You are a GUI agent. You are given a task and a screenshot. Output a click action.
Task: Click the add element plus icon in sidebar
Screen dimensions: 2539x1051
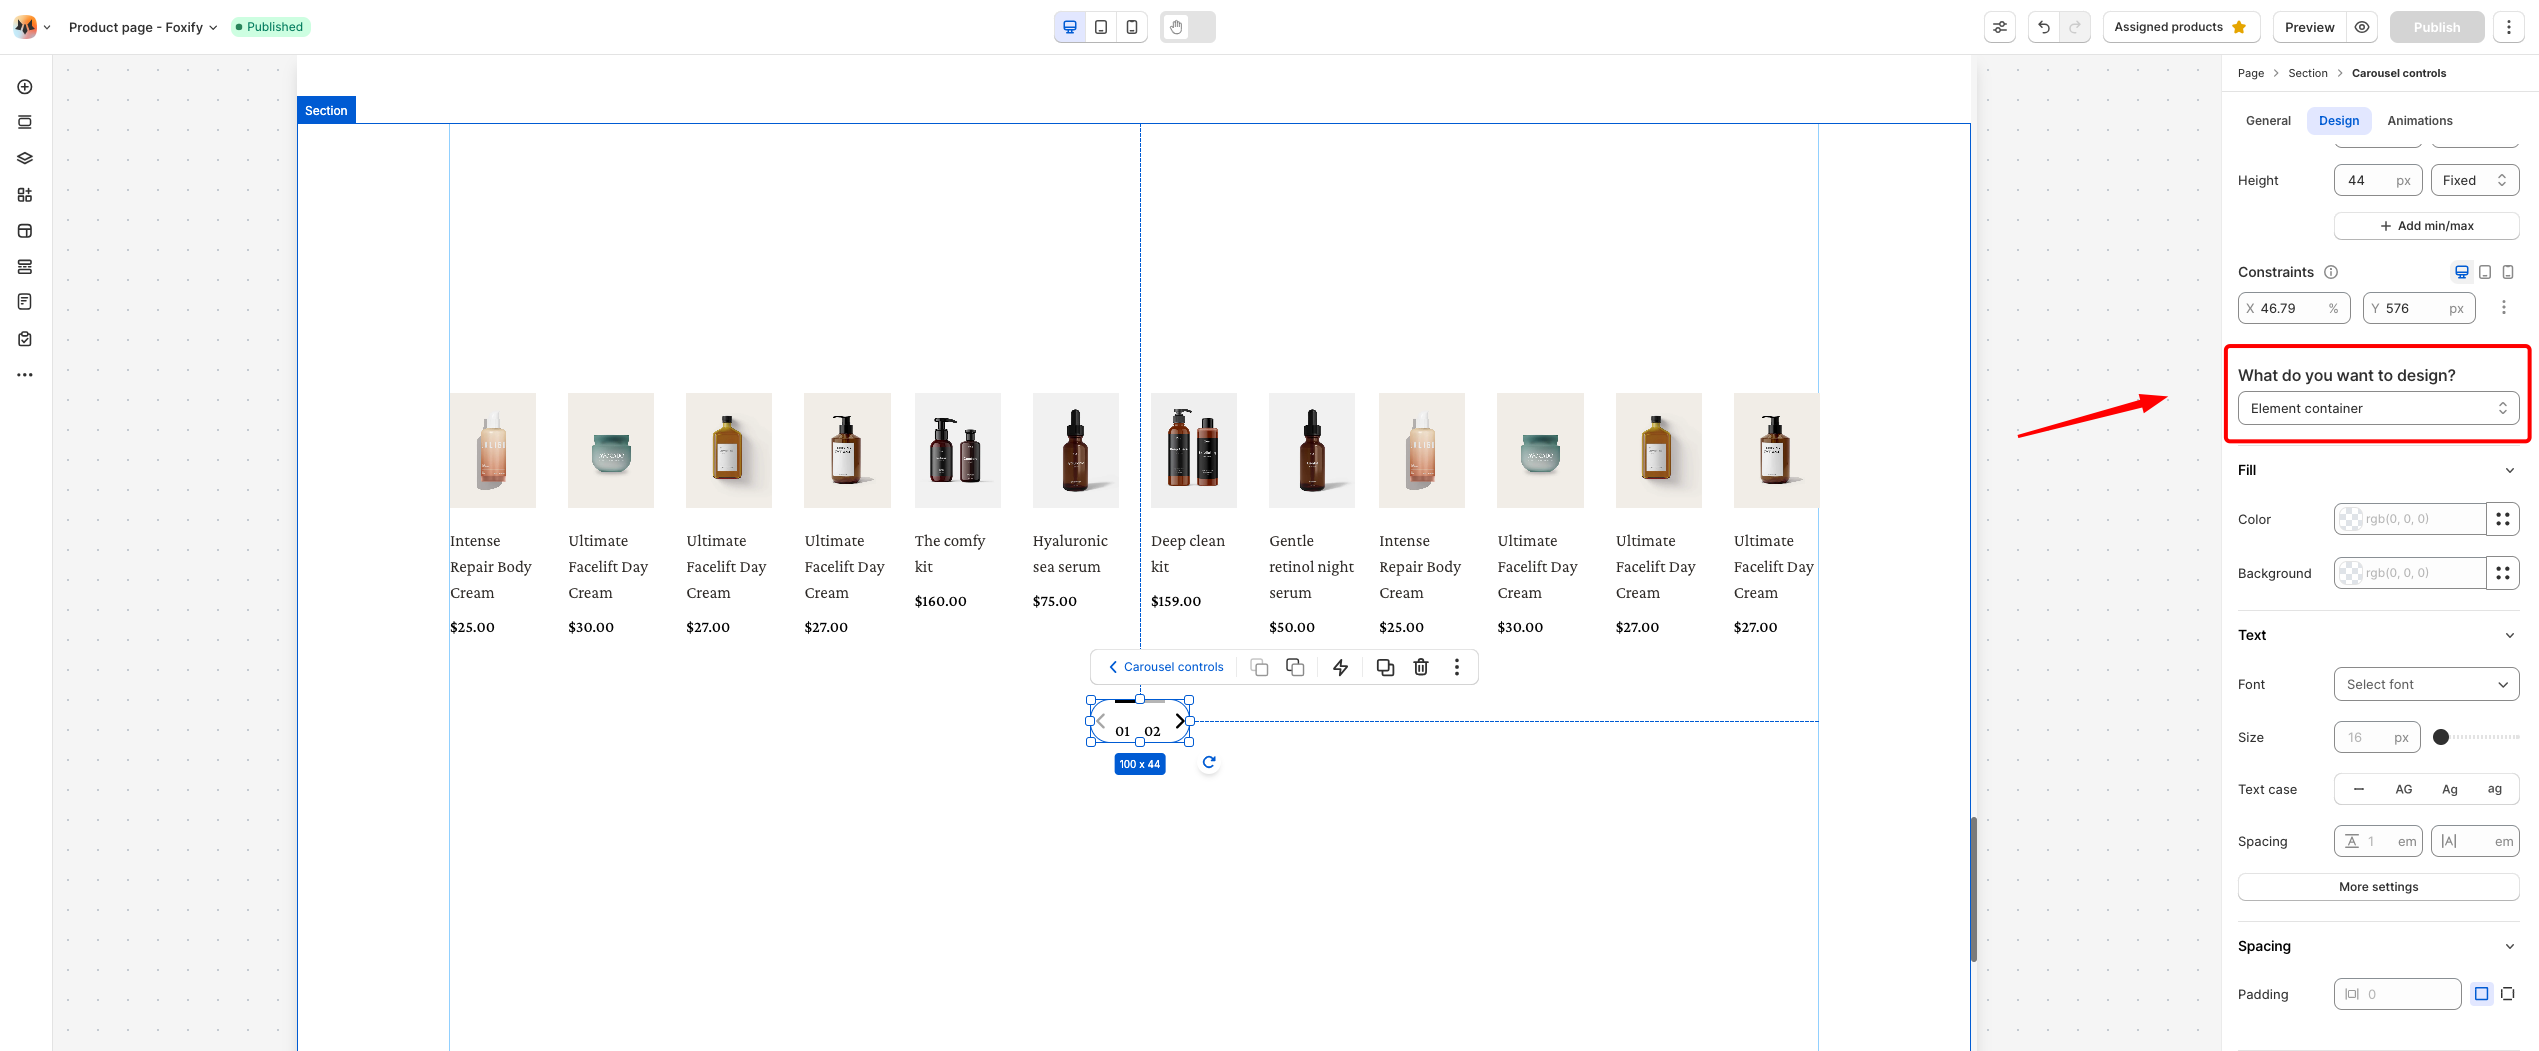coord(25,87)
